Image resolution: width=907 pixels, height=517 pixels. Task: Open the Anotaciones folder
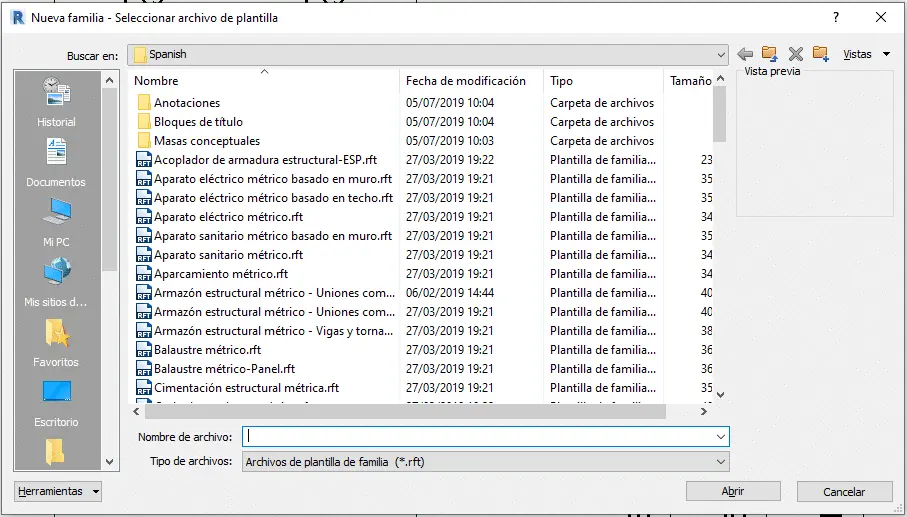[x=186, y=103]
